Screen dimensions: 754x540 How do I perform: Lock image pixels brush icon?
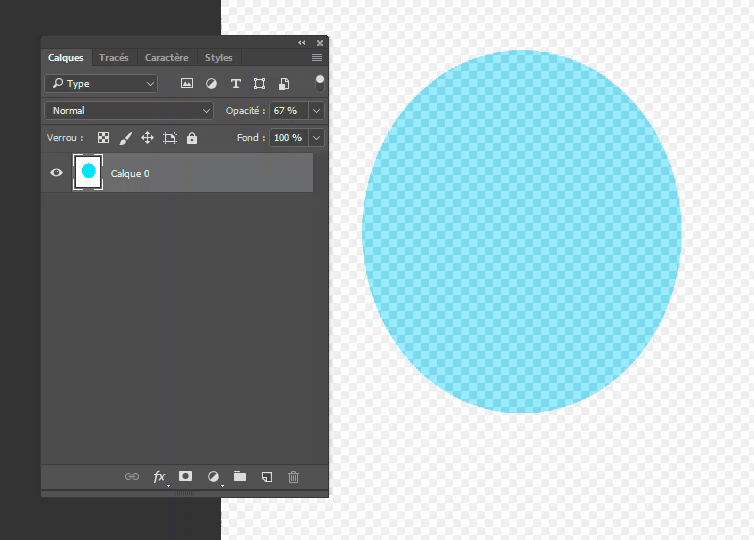126,138
